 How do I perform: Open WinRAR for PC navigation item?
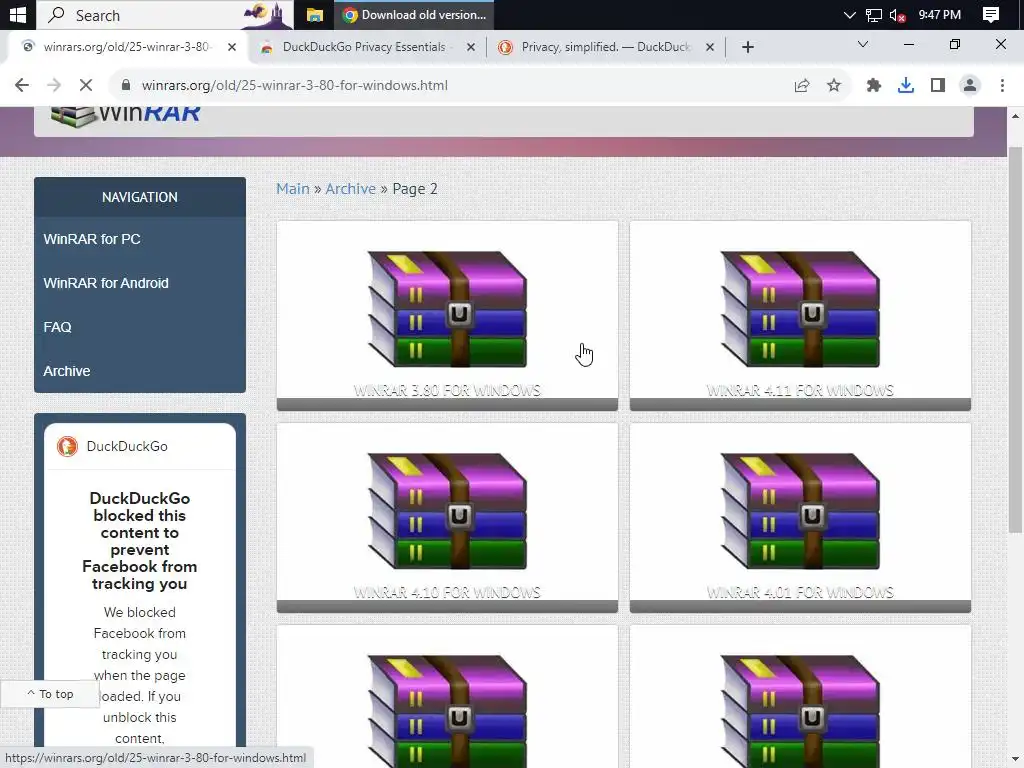point(91,239)
